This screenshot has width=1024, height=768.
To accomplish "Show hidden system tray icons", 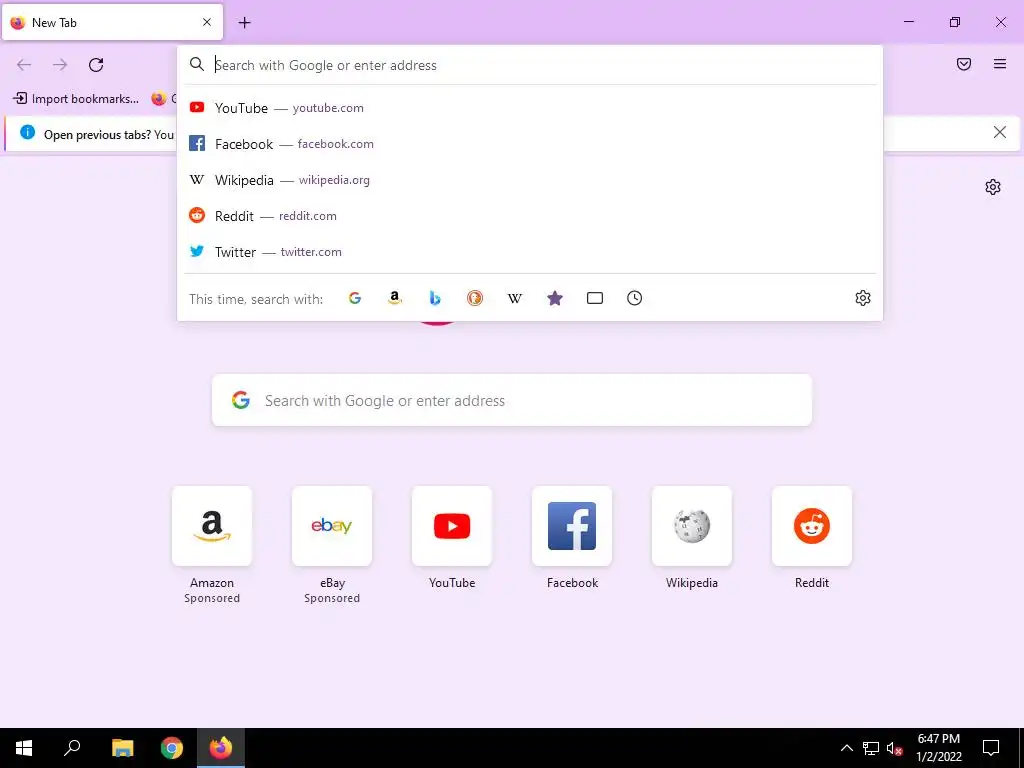I will pos(846,748).
